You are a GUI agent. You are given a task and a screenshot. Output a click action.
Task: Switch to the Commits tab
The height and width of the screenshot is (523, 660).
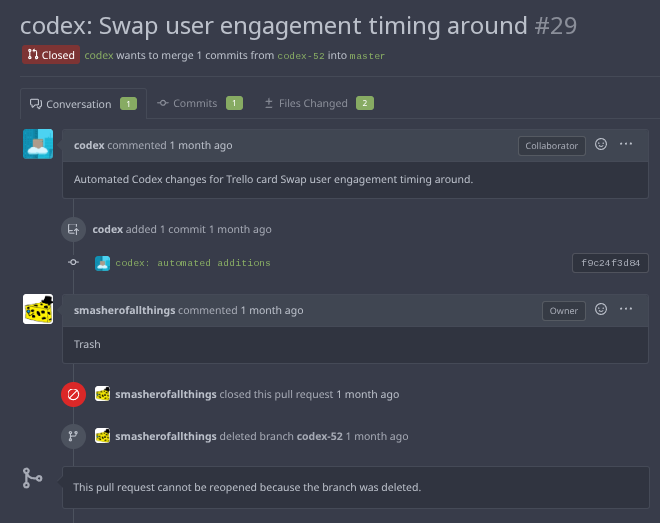click(200, 103)
